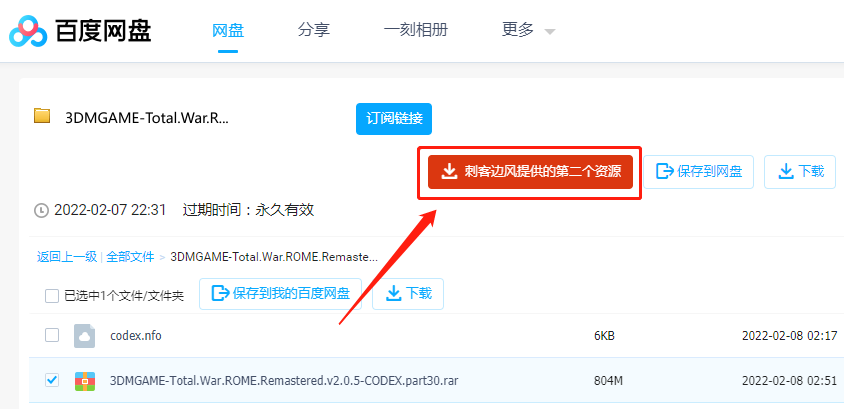This screenshot has width=844, height=409.
Task: Click the RAR archive icon for part30.rar
Action: point(85,381)
